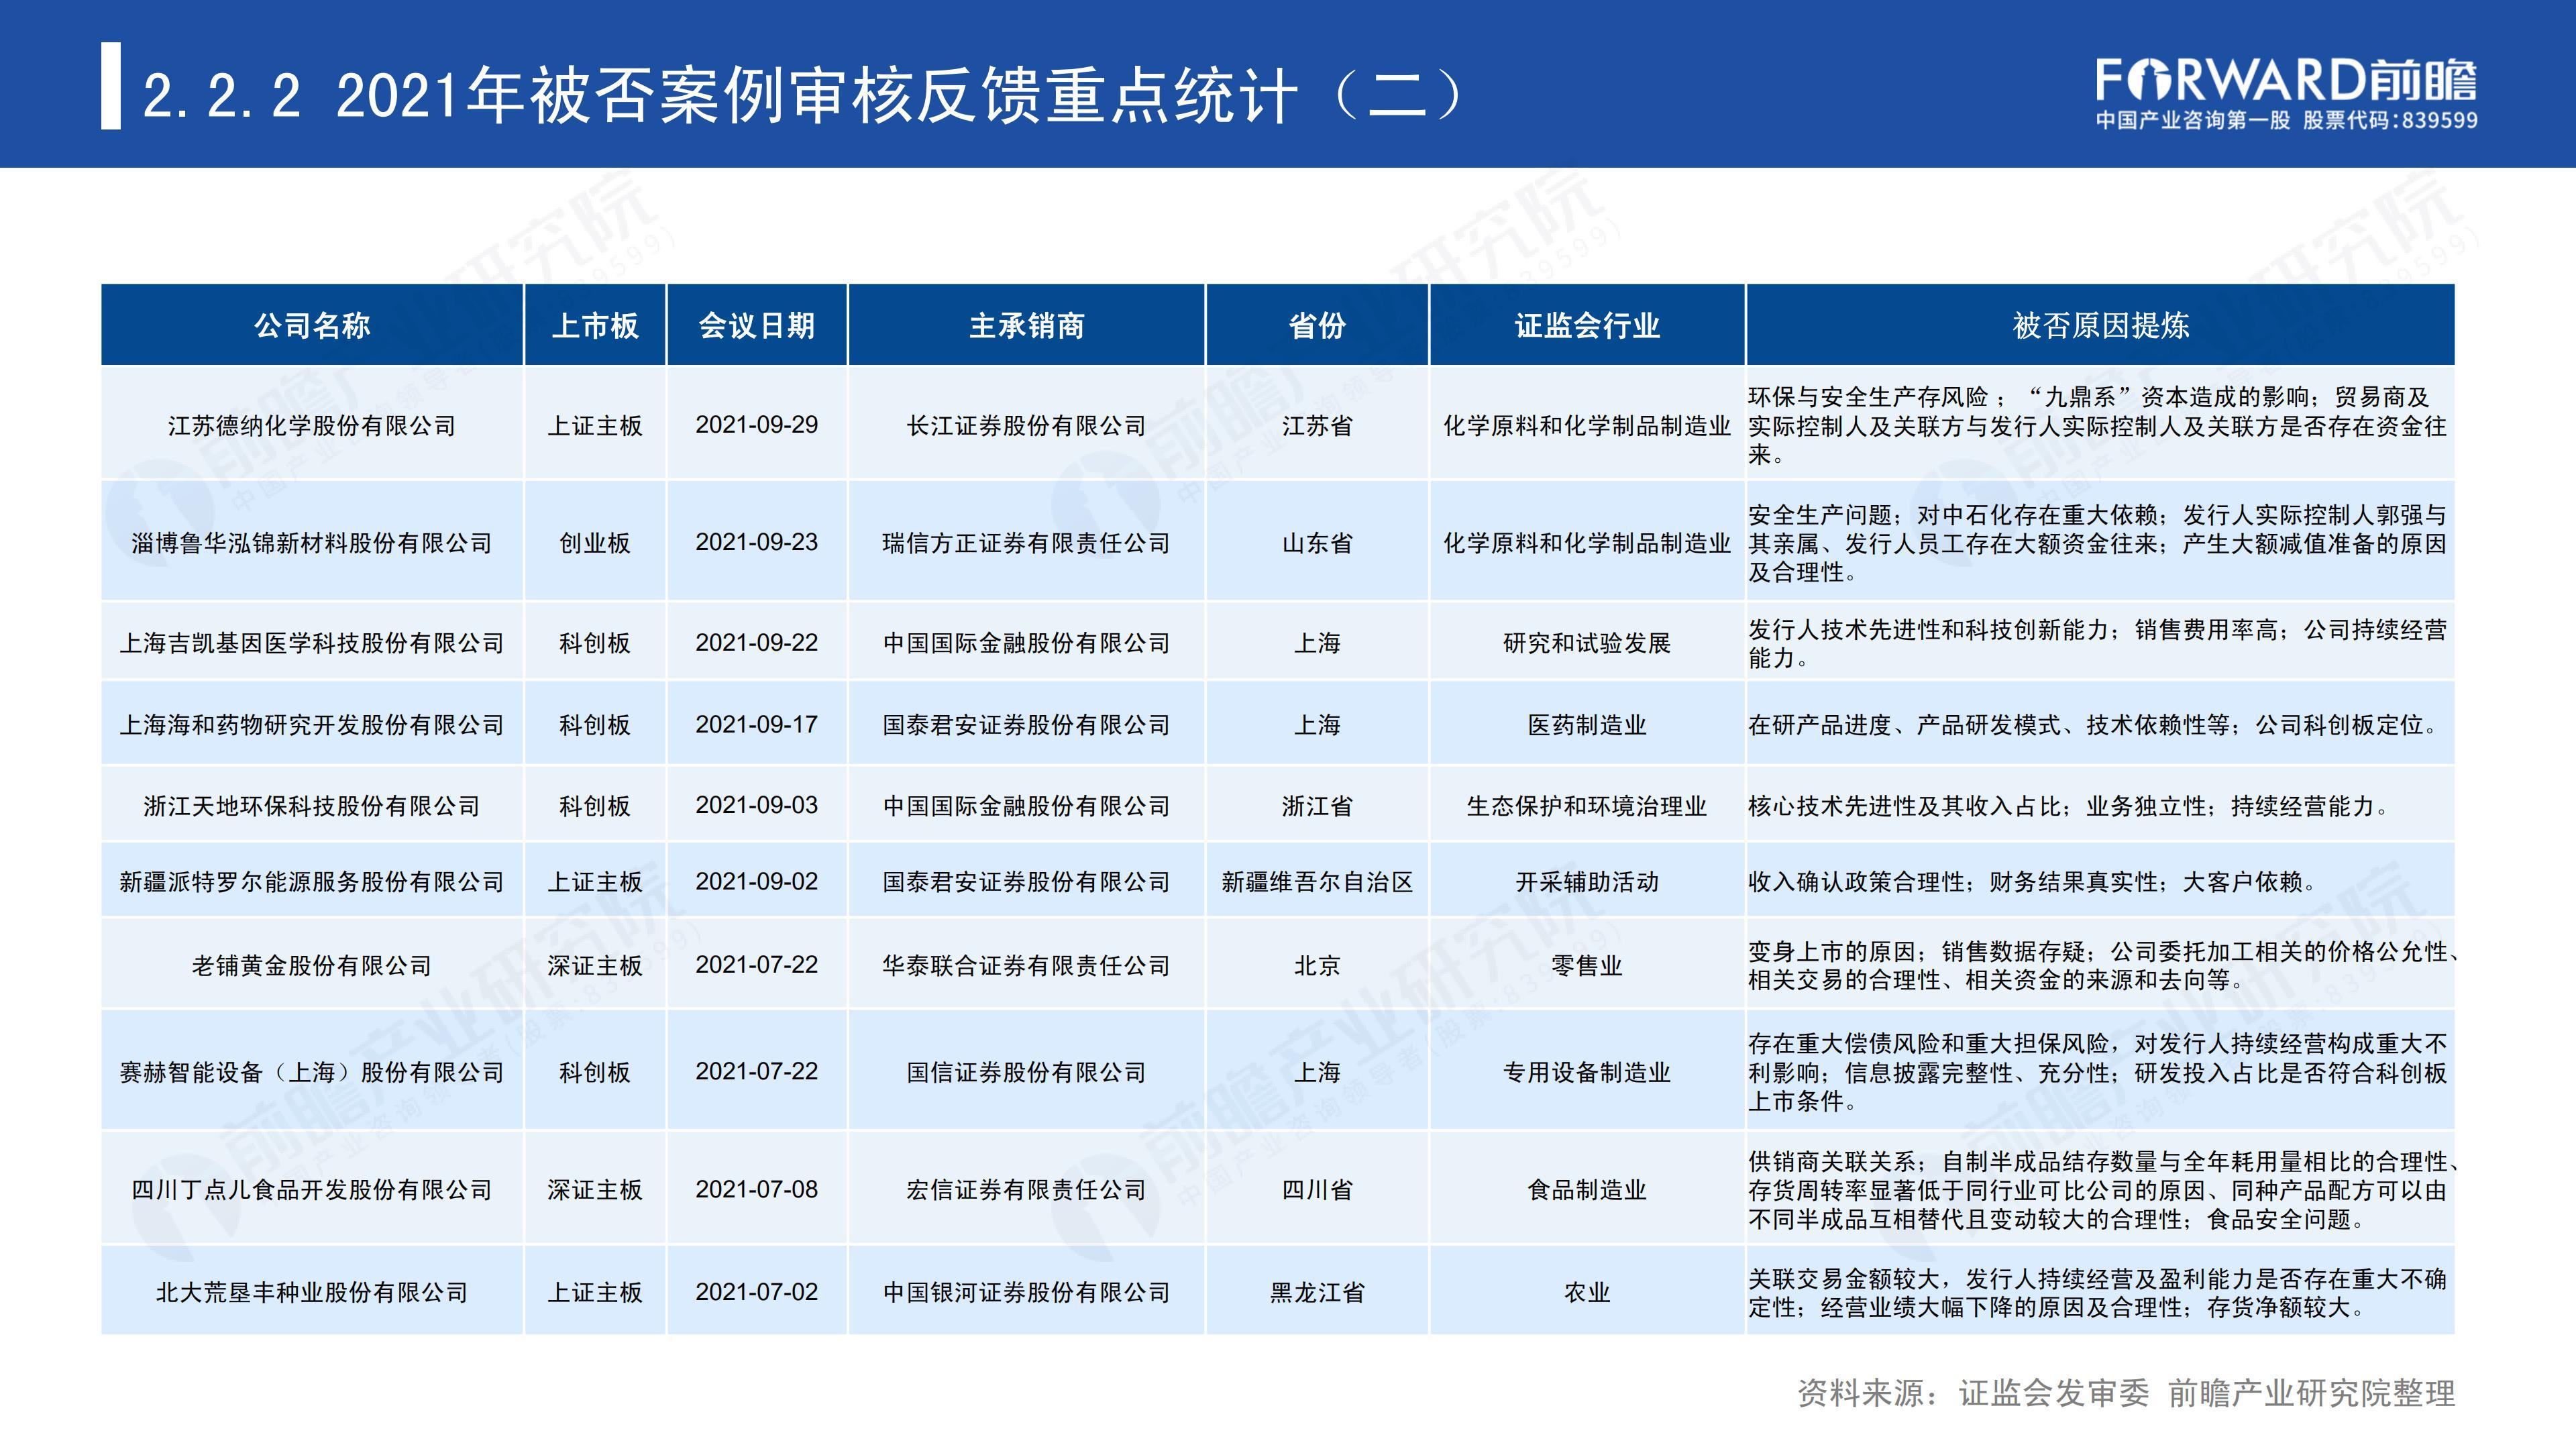Screen dimensions: 2576x1449
Task: Select the 新疆维吾尔自治区 province cell
Action: 1316,882
